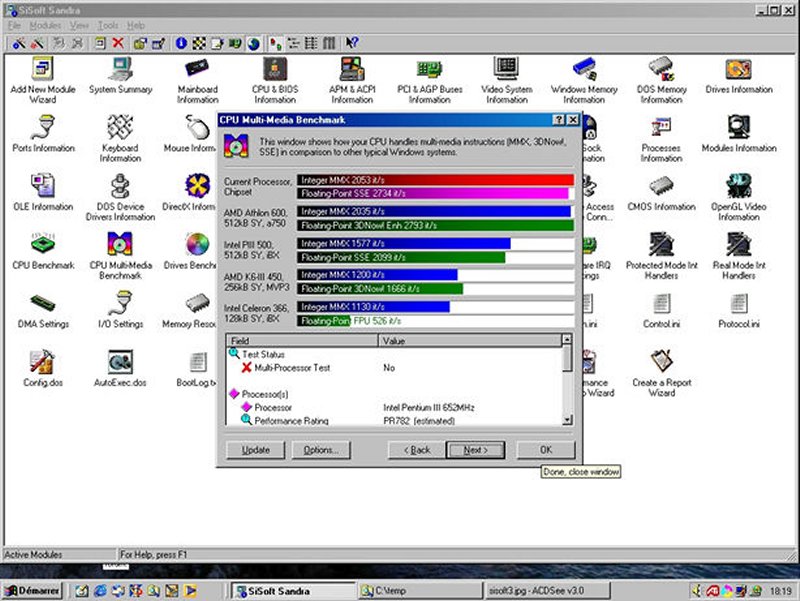800x601 pixels.
Task: Open Keyboard Information module
Action: point(120,139)
